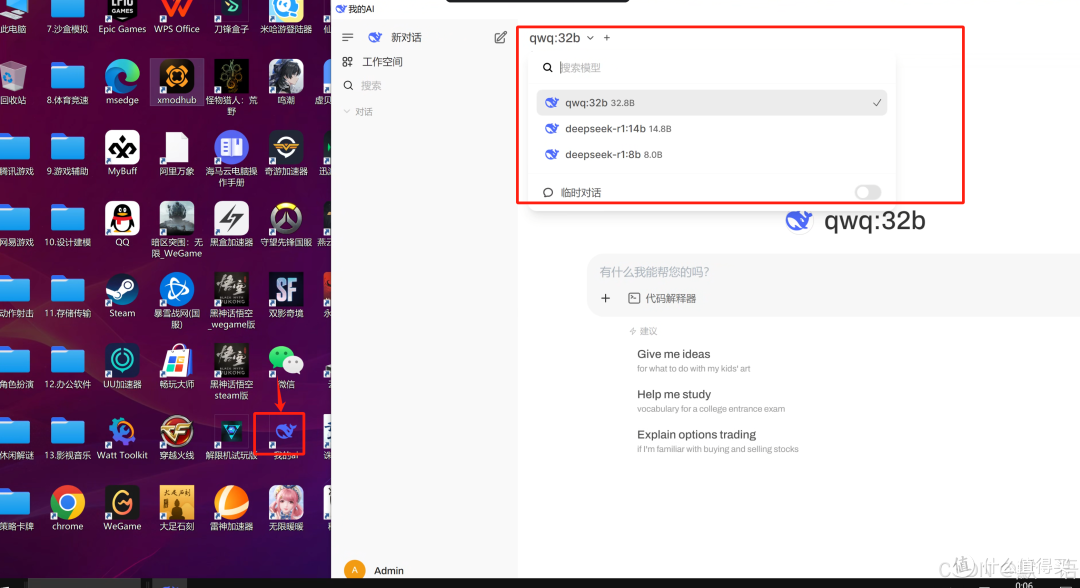Open the 怪物猎人:荒野 desktop icon

pos(231,85)
